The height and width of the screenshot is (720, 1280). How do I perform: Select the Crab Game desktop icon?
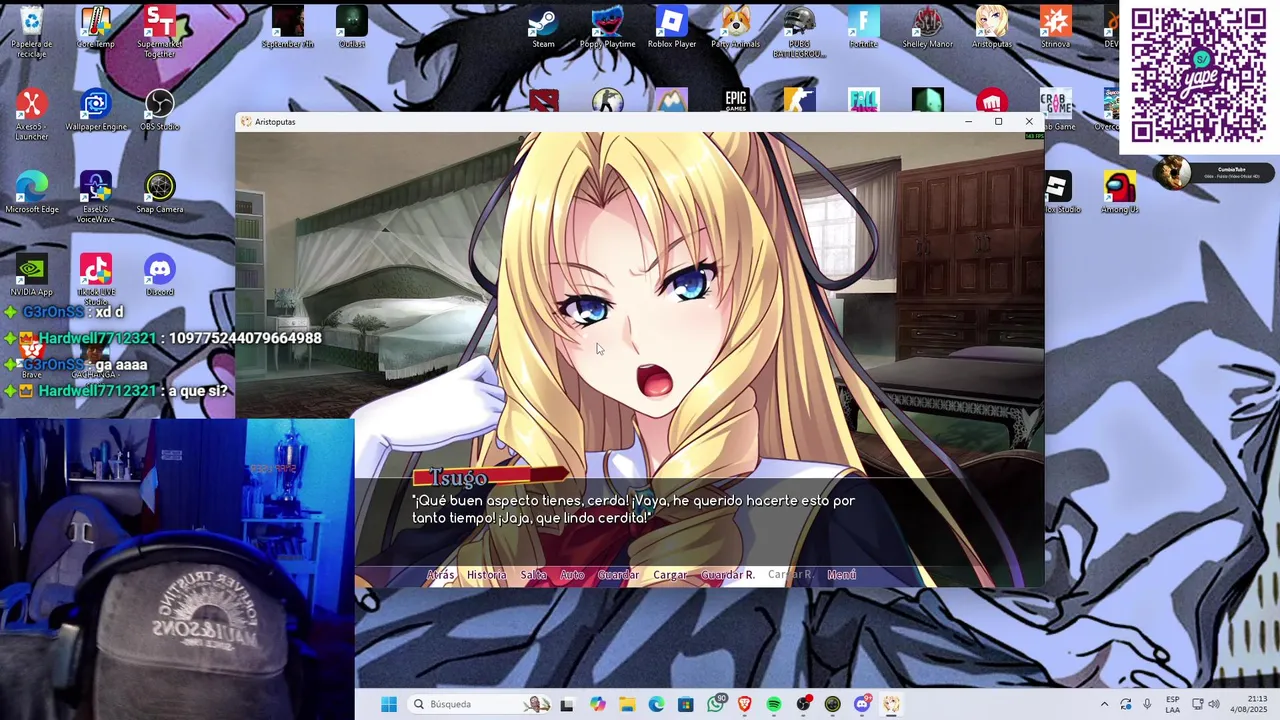coord(1055,110)
